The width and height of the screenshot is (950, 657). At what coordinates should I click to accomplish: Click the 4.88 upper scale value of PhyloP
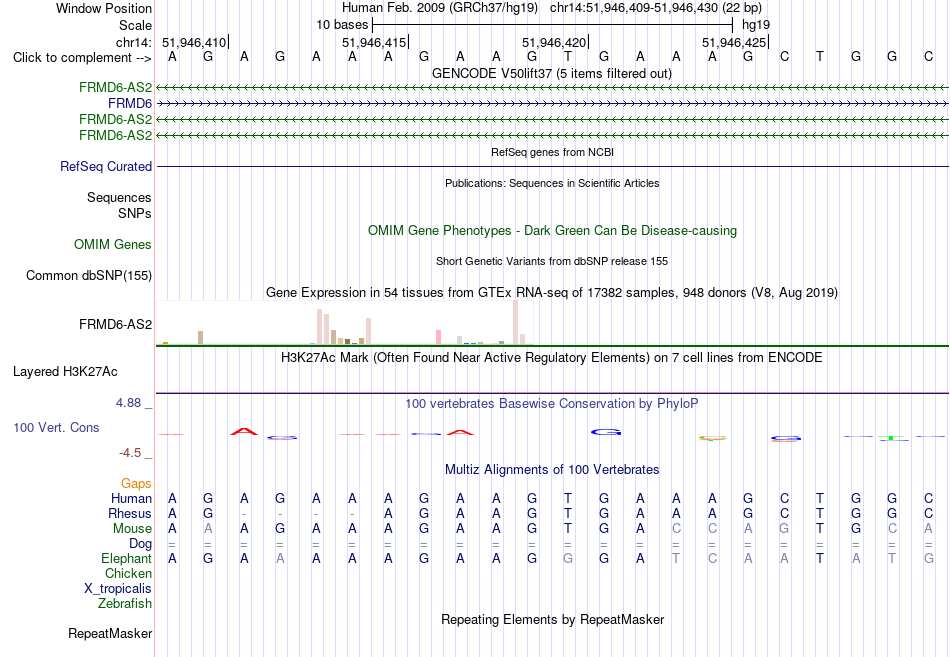pyautogui.click(x=128, y=403)
